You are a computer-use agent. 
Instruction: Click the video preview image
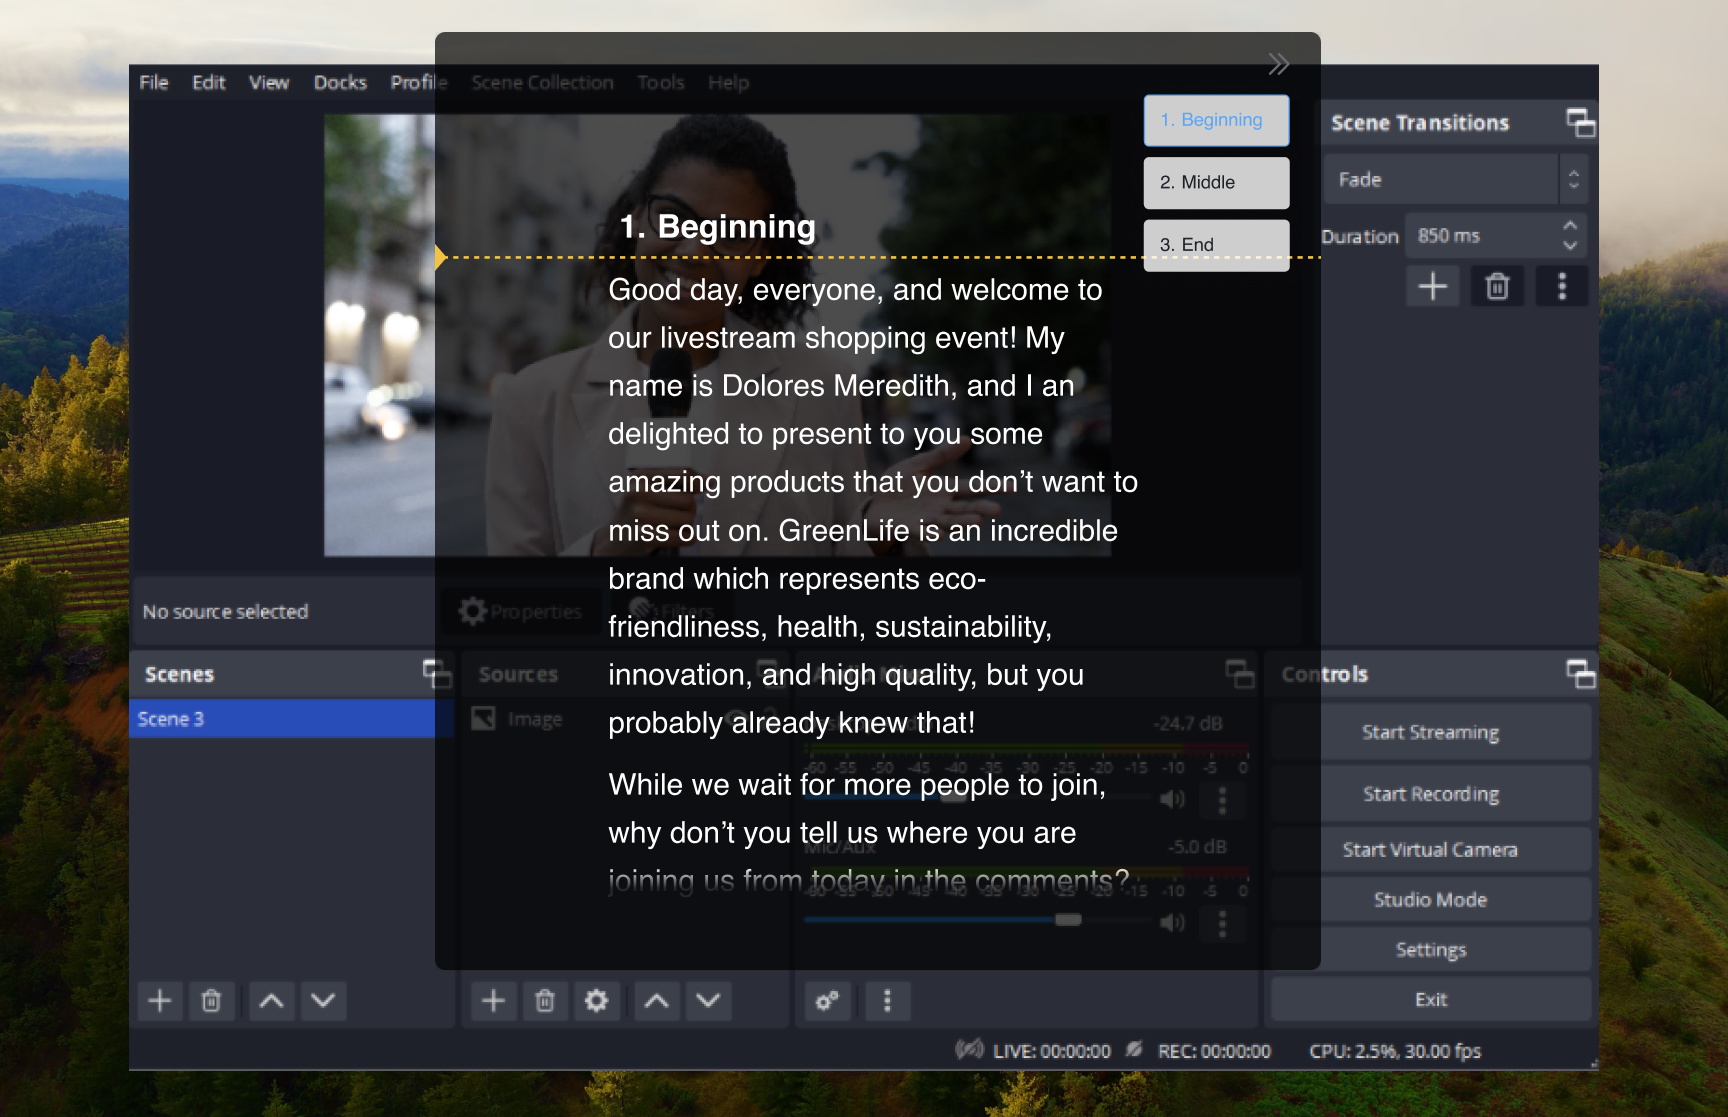[x=717, y=335]
